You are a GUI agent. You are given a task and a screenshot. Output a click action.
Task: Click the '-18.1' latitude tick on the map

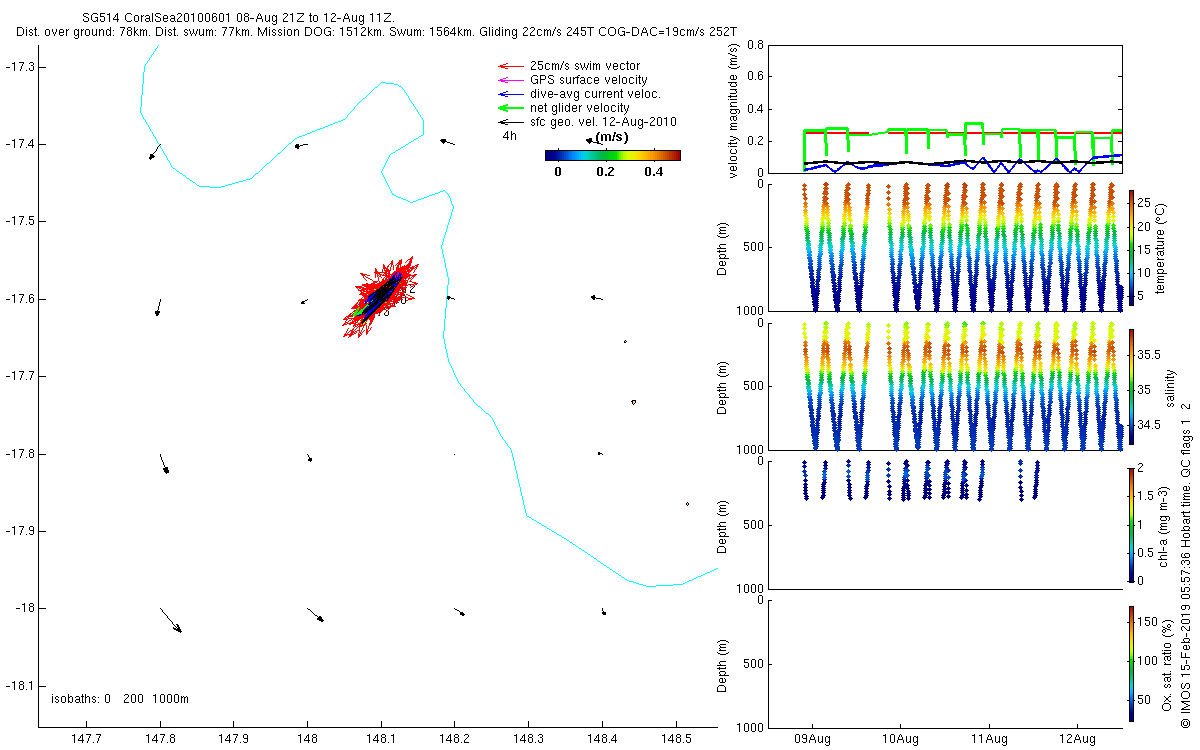tap(20, 685)
